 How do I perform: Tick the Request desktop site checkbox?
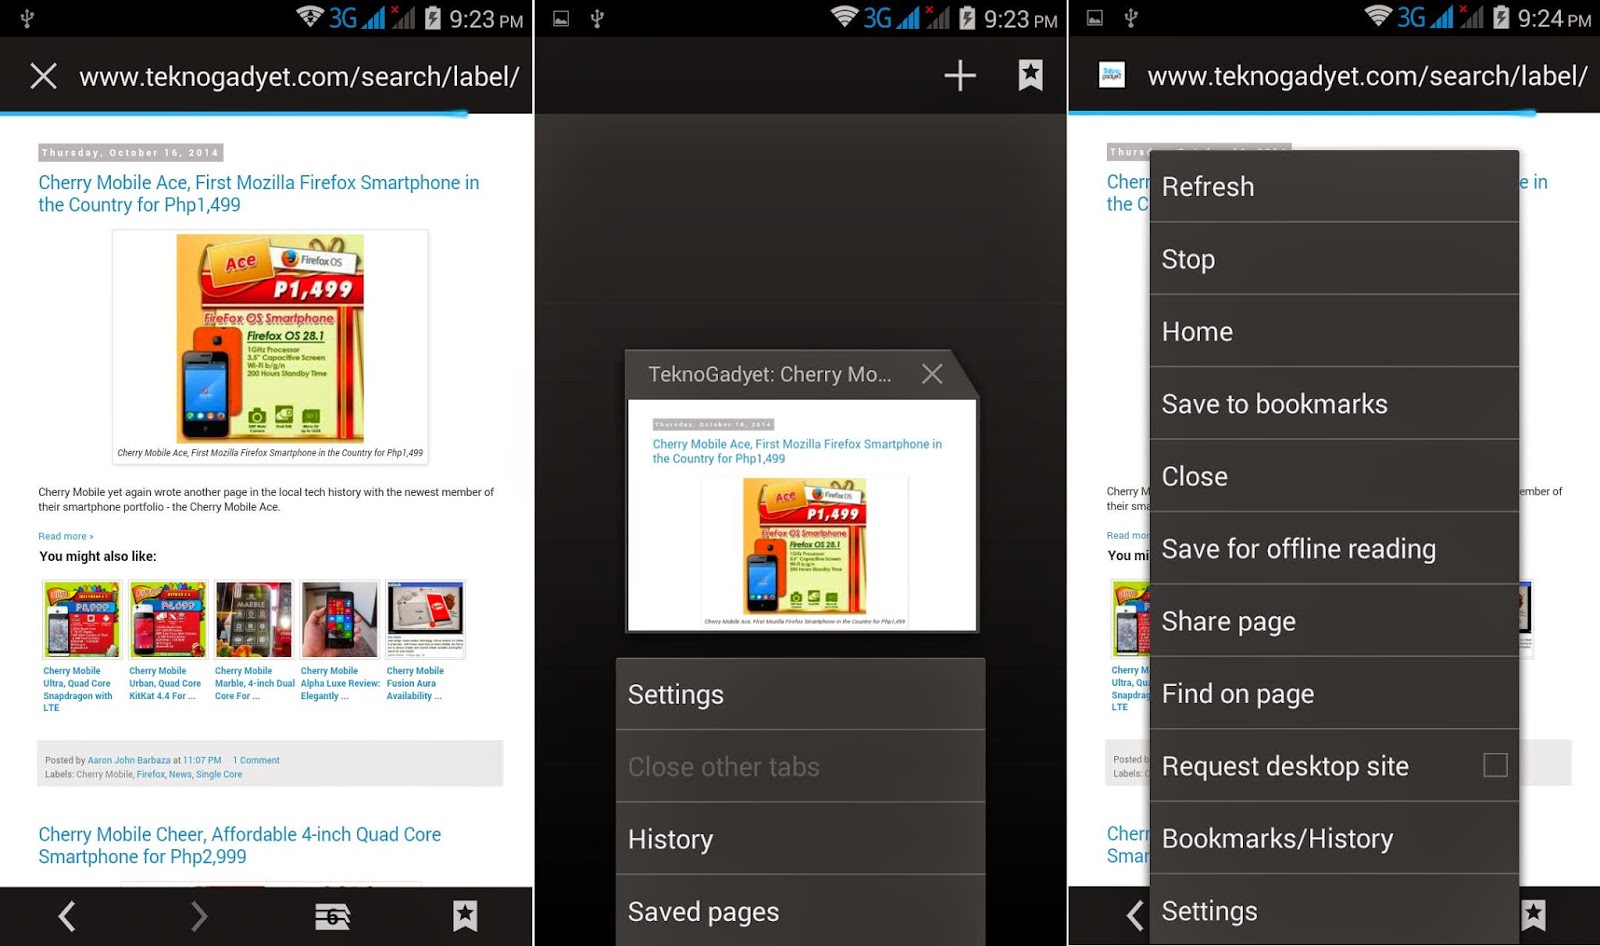1495,765
